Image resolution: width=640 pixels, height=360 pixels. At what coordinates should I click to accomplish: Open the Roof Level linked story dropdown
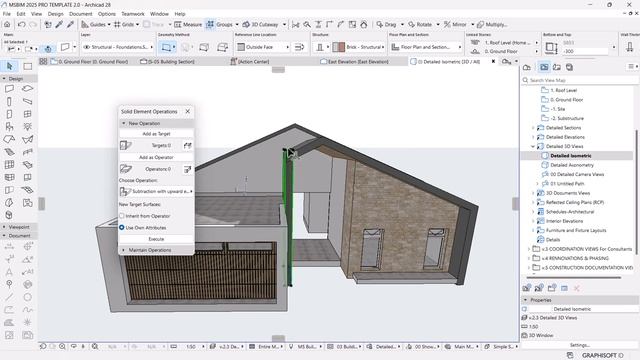click(x=537, y=42)
